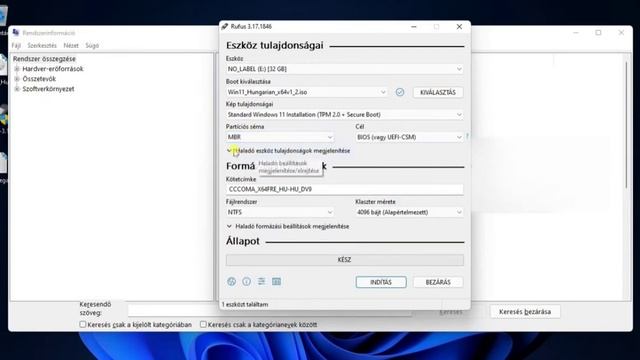Open the Fájl menu
Viewport: 640px width, 360px height.
pos(16,45)
